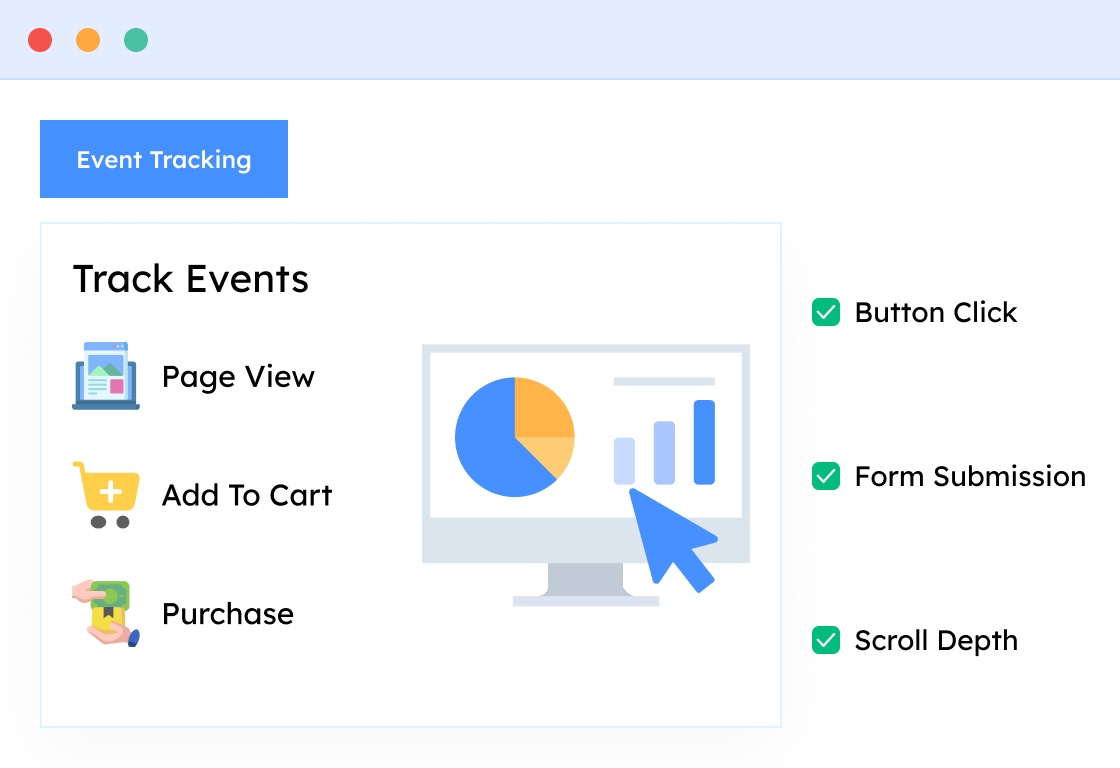Screen dimensions: 1120x768
Task: Click the shortest light blue chart bar
Action: coord(624,461)
